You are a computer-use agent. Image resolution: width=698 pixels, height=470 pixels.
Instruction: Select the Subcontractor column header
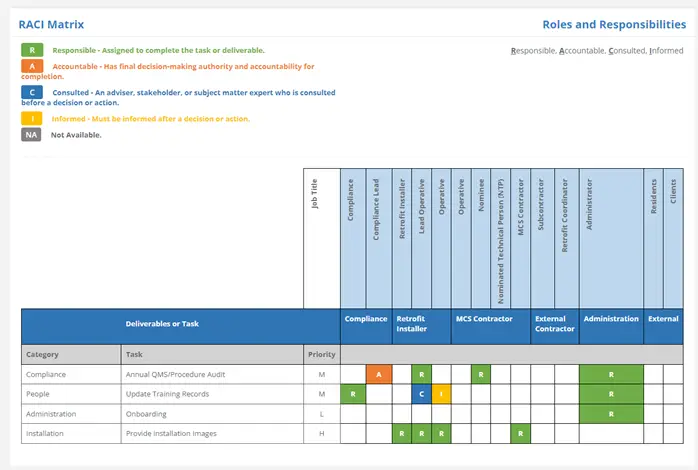point(543,238)
